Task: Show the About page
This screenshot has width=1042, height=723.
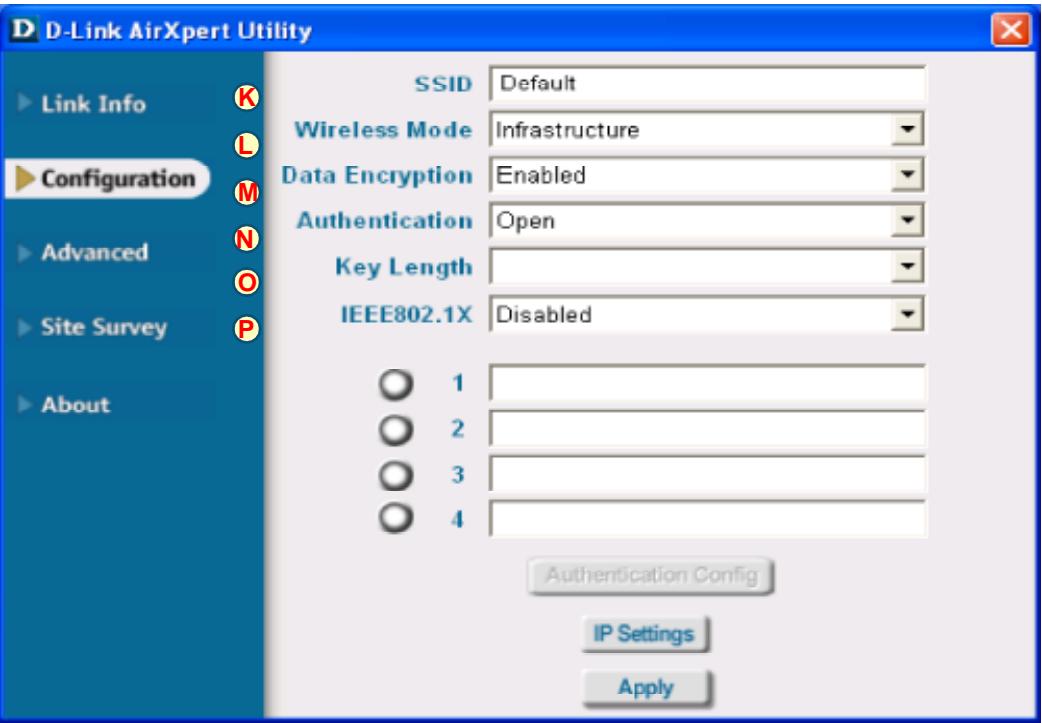Action: (75, 404)
